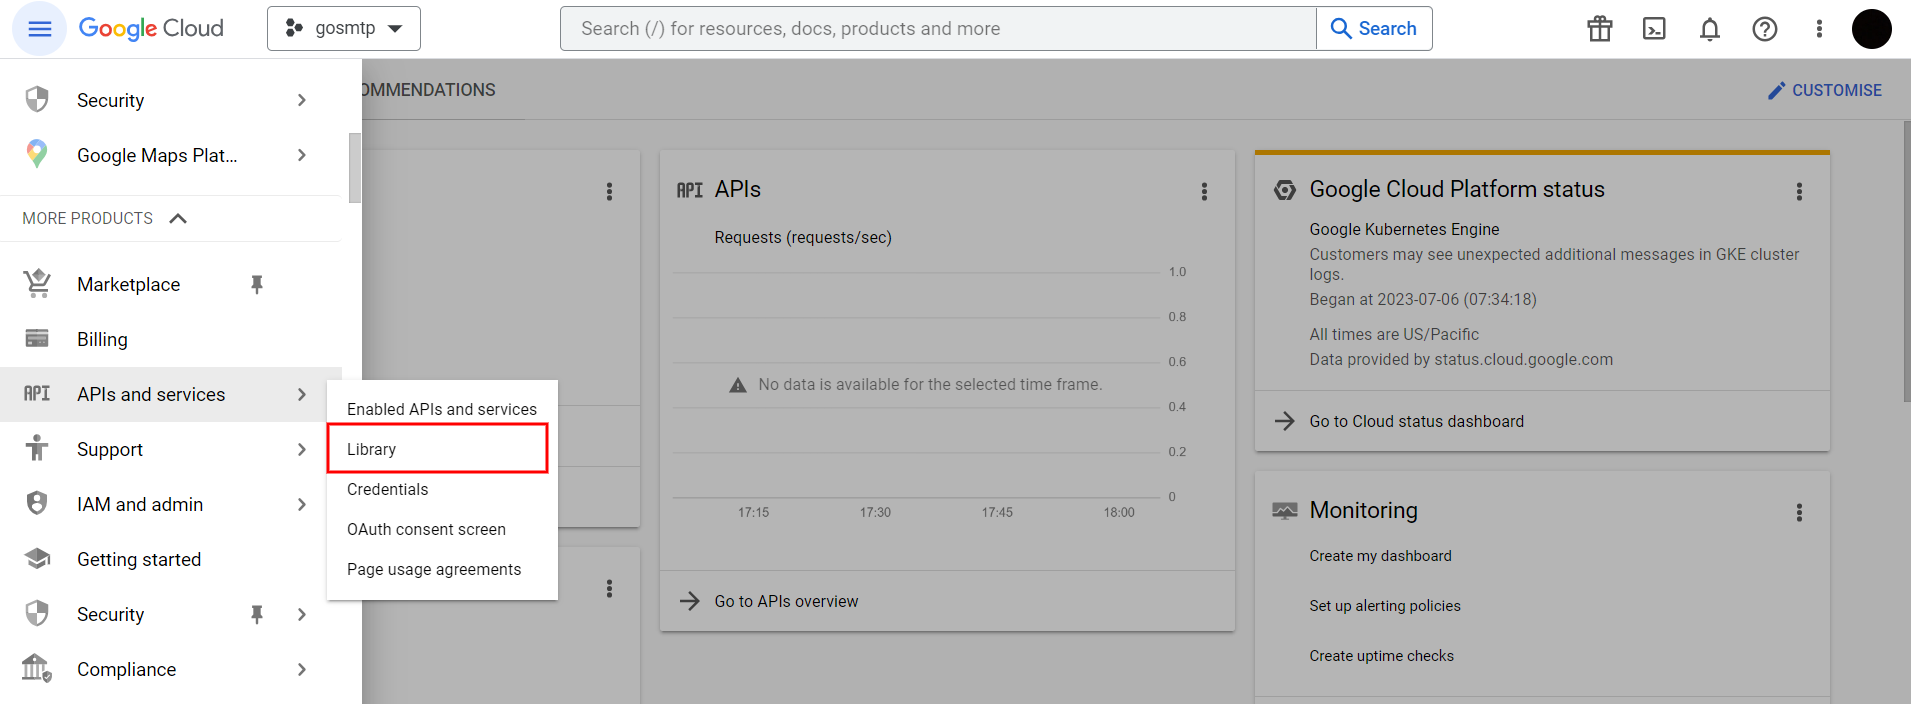1911x704 pixels.
Task: Click the Google Cloud logo
Action: click(151, 29)
